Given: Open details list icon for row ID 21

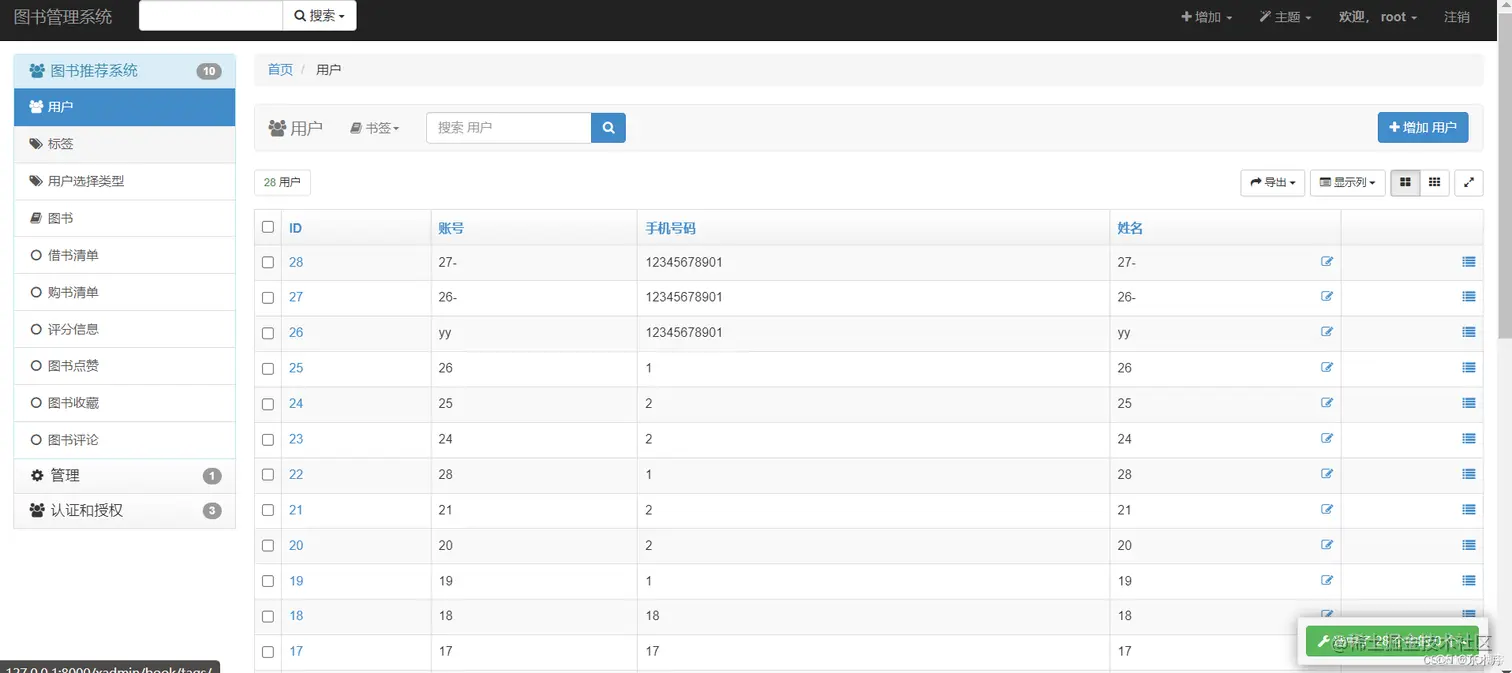Looking at the screenshot, I should coord(1468,510).
